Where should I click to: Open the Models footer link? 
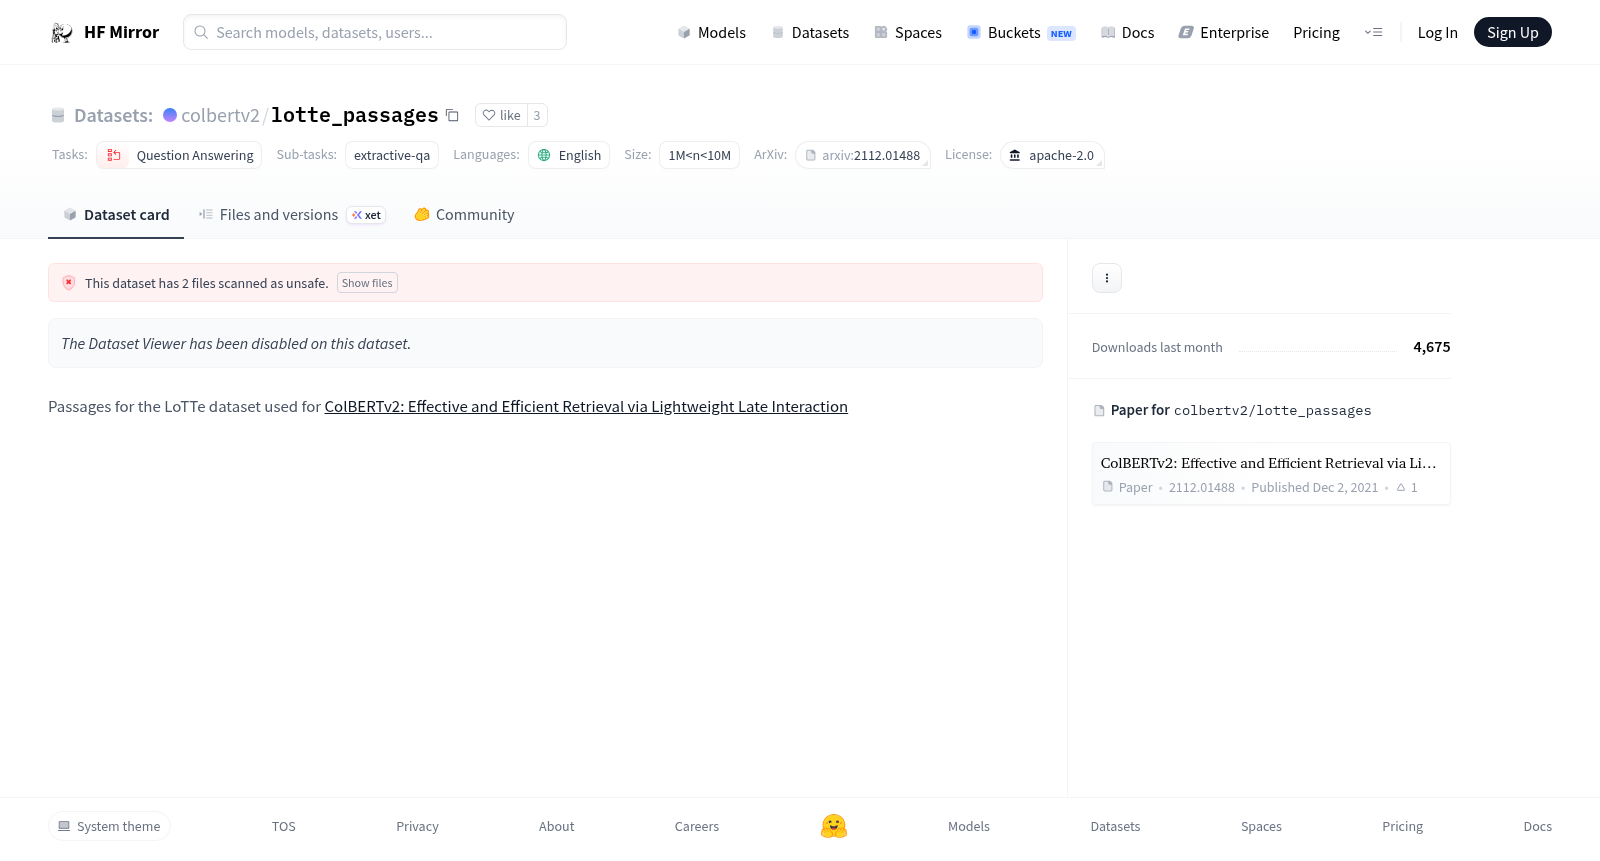(x=969, y=827)
